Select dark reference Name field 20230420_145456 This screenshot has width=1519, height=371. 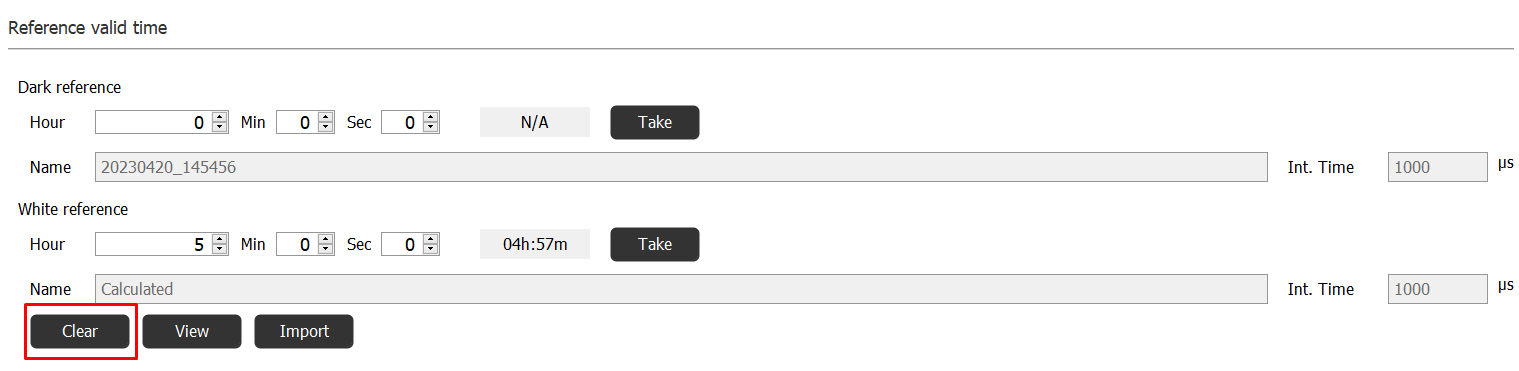pyautogui.click(x=681, y=167)
